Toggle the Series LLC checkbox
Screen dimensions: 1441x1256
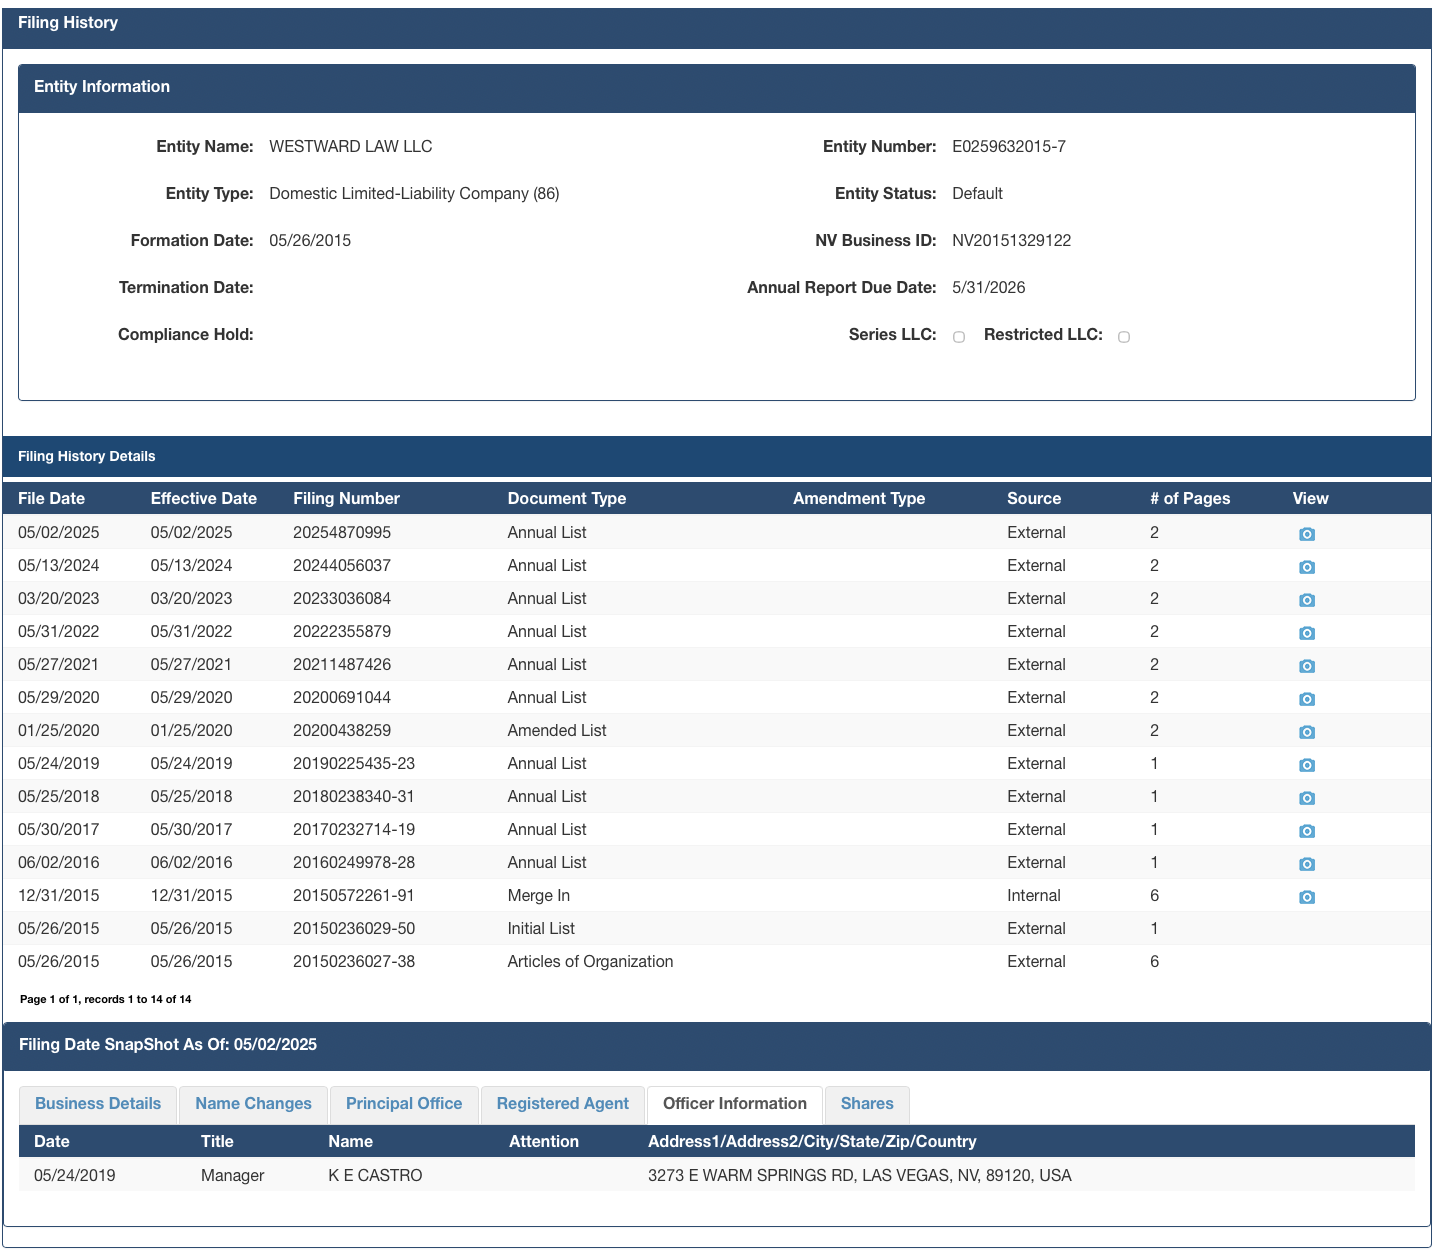coord(959,337)
